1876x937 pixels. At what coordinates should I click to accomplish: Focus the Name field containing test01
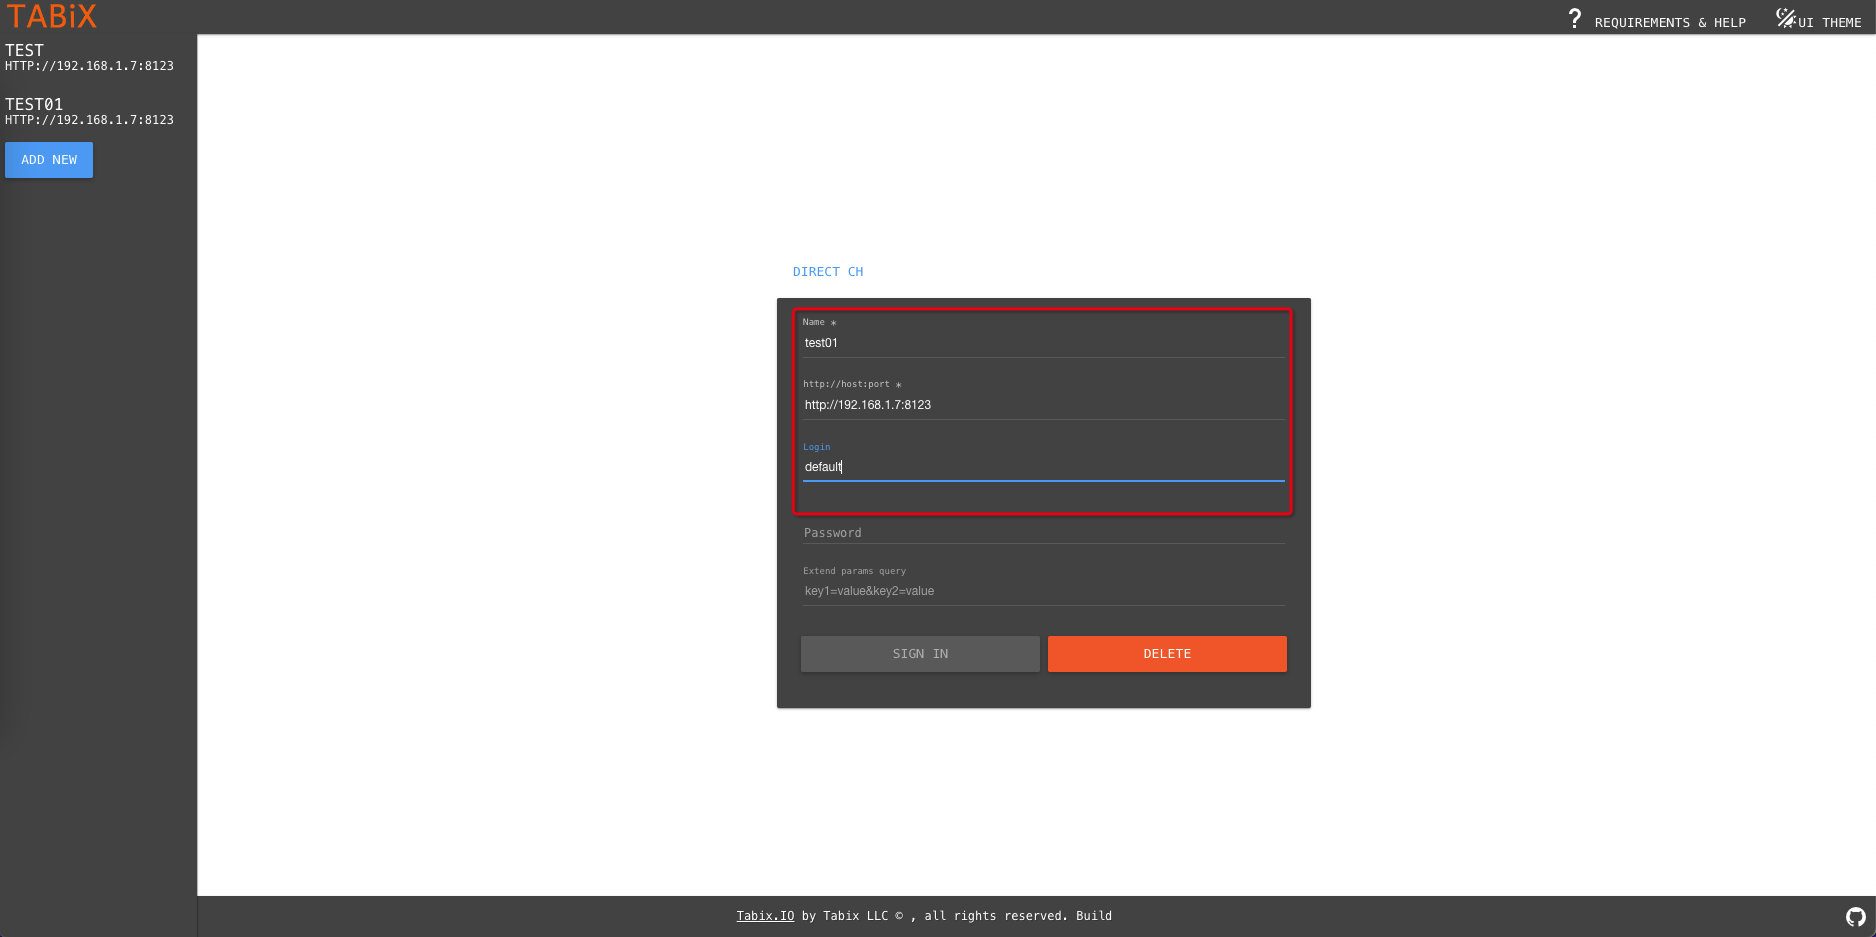[x=1044, y=343]
